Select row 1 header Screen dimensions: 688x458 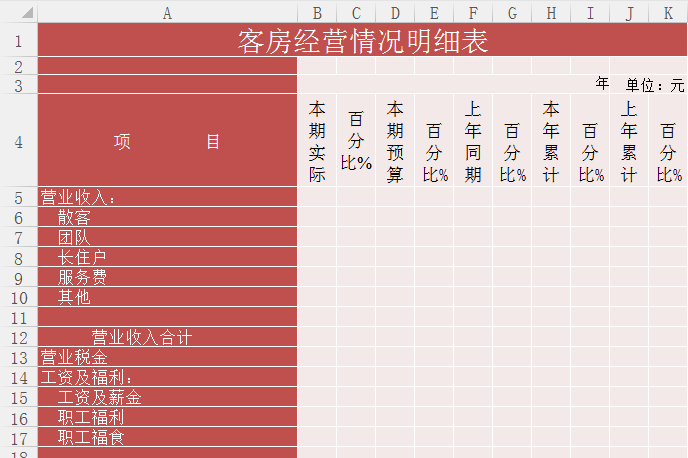[18, 41]
